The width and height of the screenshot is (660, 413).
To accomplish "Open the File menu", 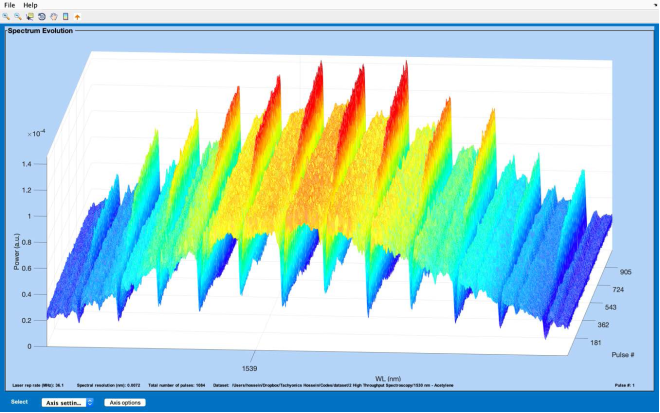I will click(9, 5).
